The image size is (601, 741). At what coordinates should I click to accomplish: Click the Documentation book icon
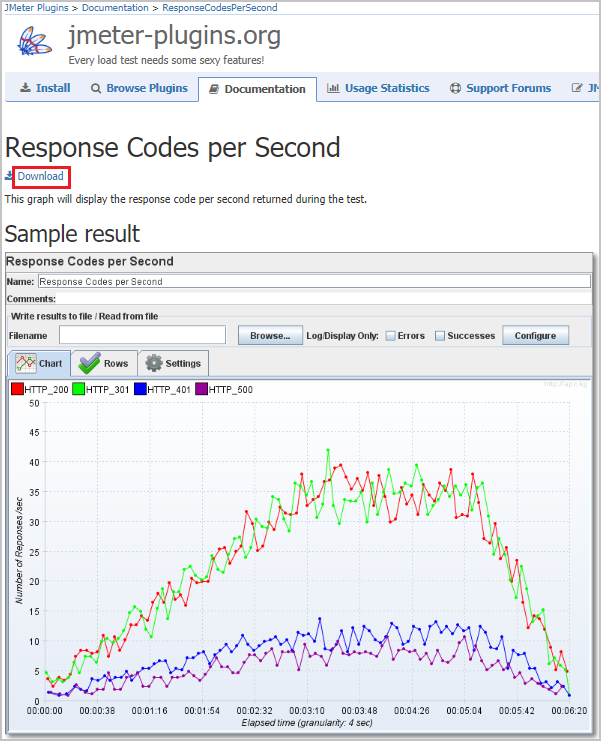tap(214, 89)
